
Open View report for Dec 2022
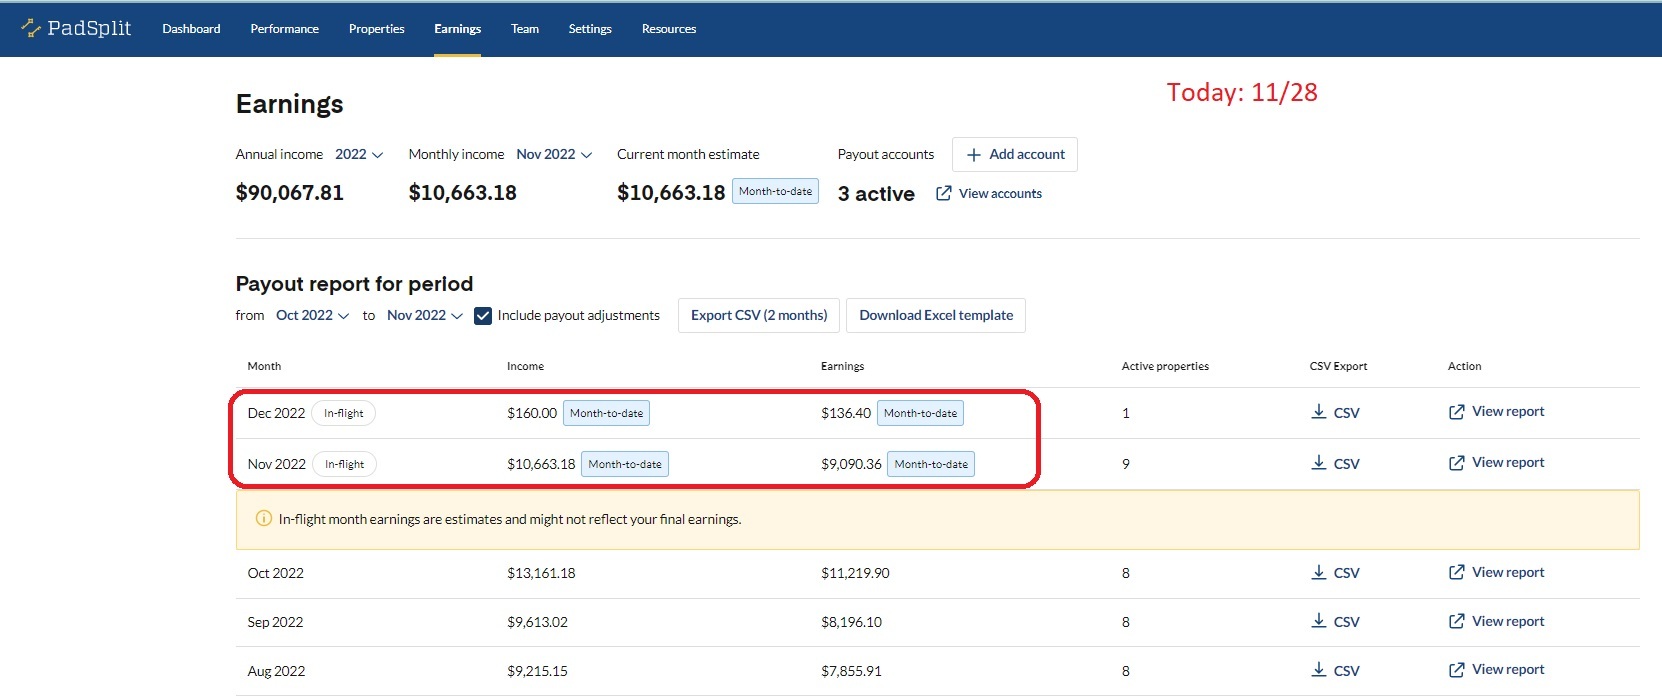1496,412
